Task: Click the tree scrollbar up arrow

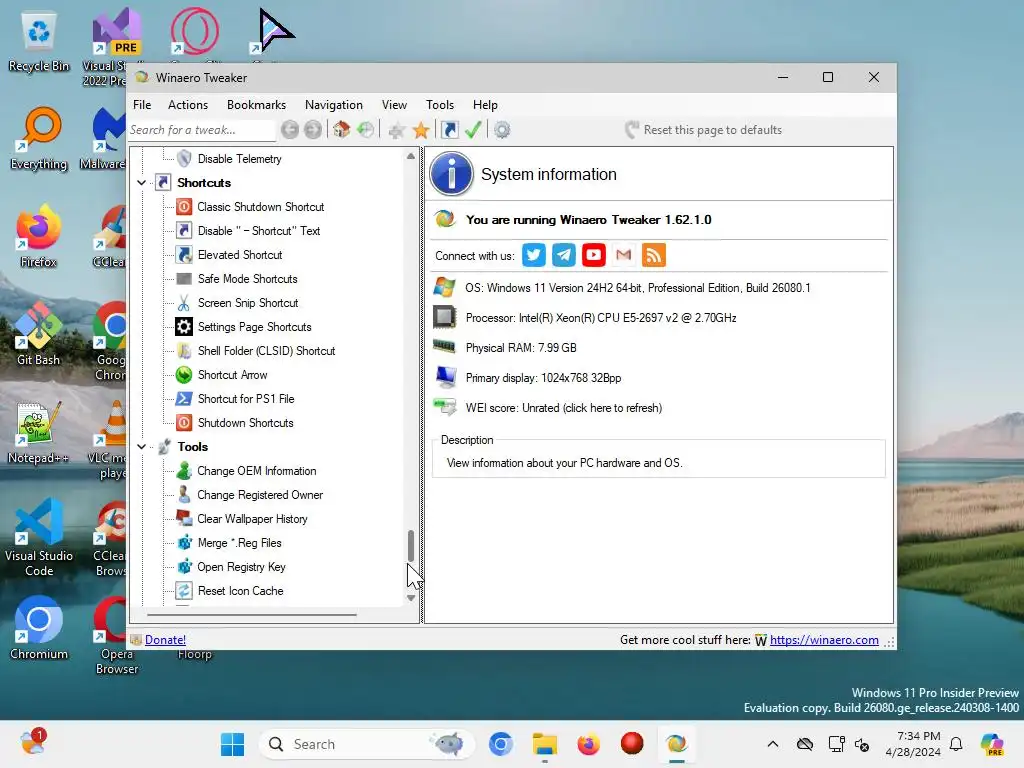Action: pos(411,156)
